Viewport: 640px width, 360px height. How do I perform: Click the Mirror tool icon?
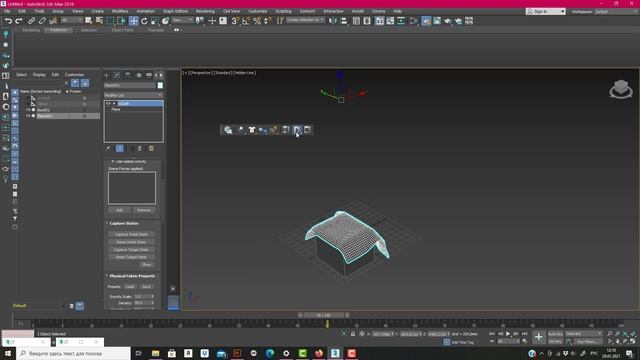pyautogui.click(x=333, y=21)
